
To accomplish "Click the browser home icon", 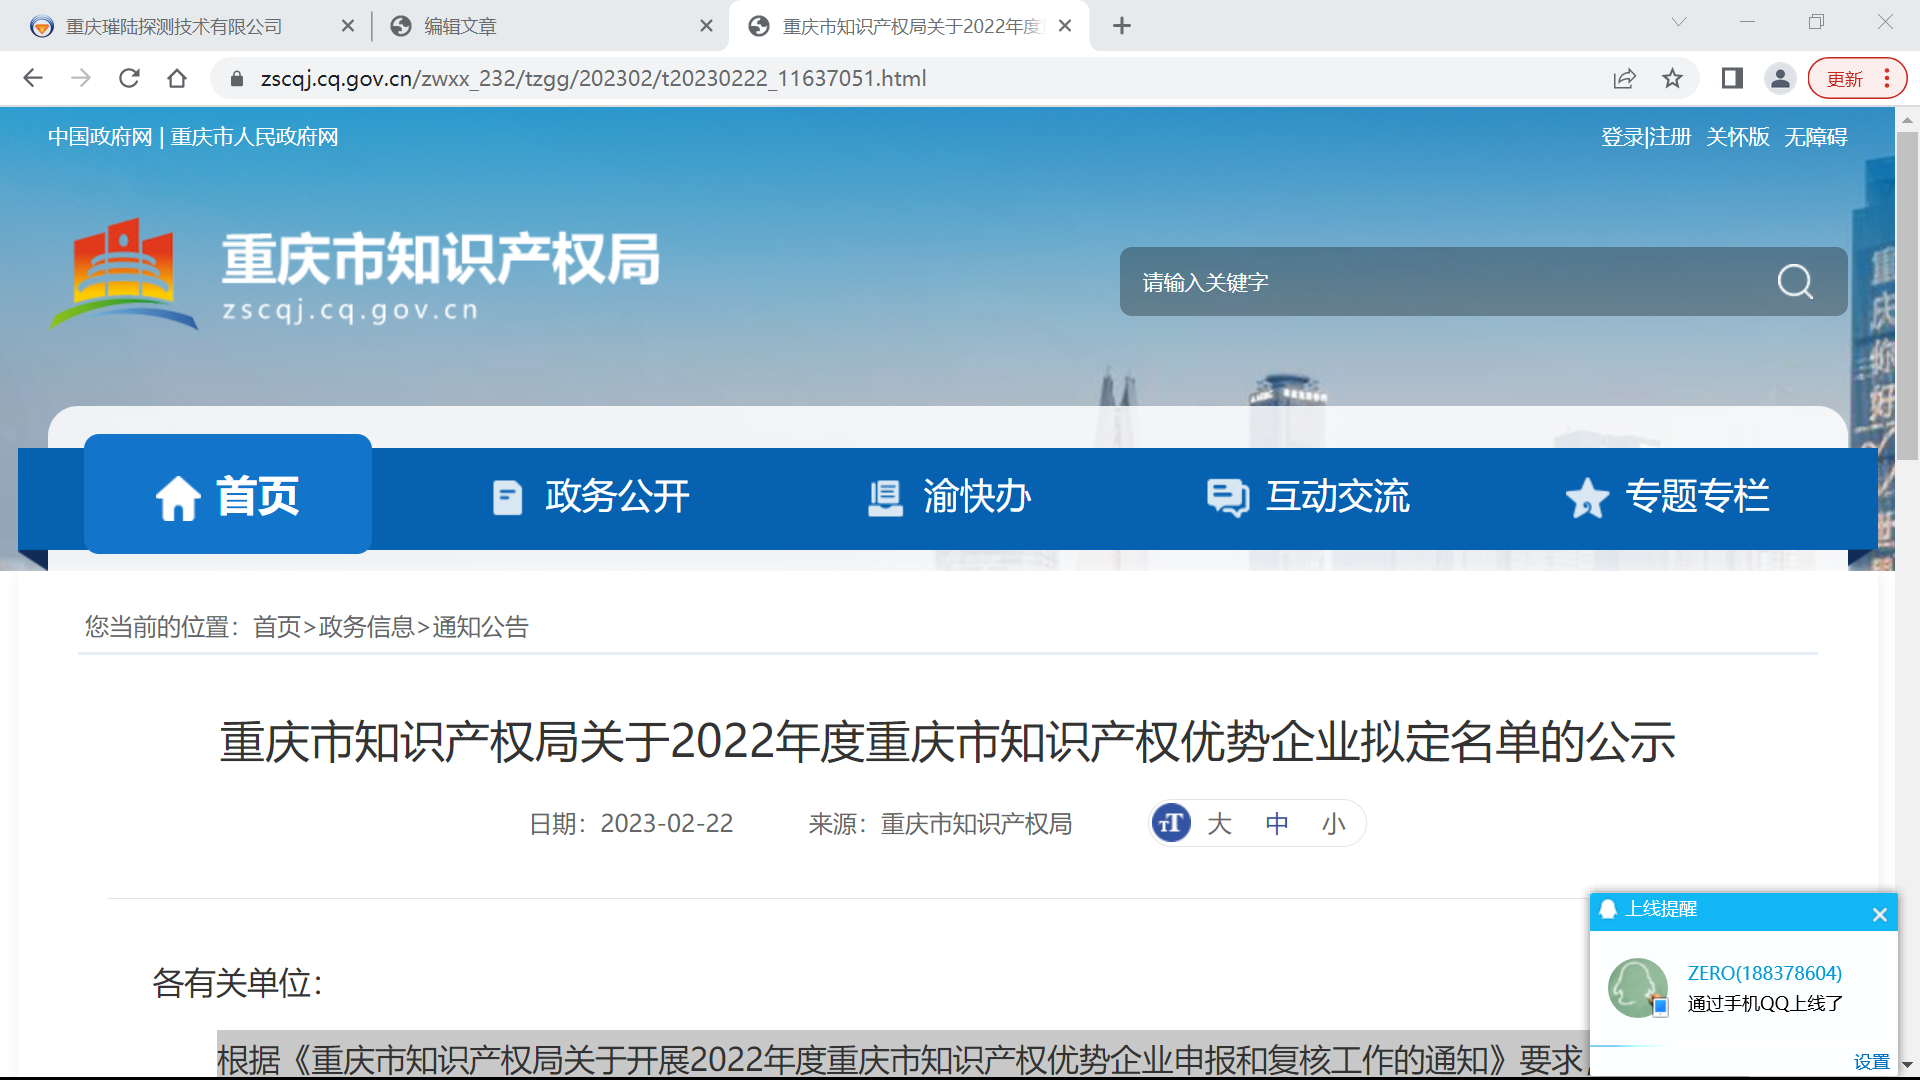I will 177,78.
